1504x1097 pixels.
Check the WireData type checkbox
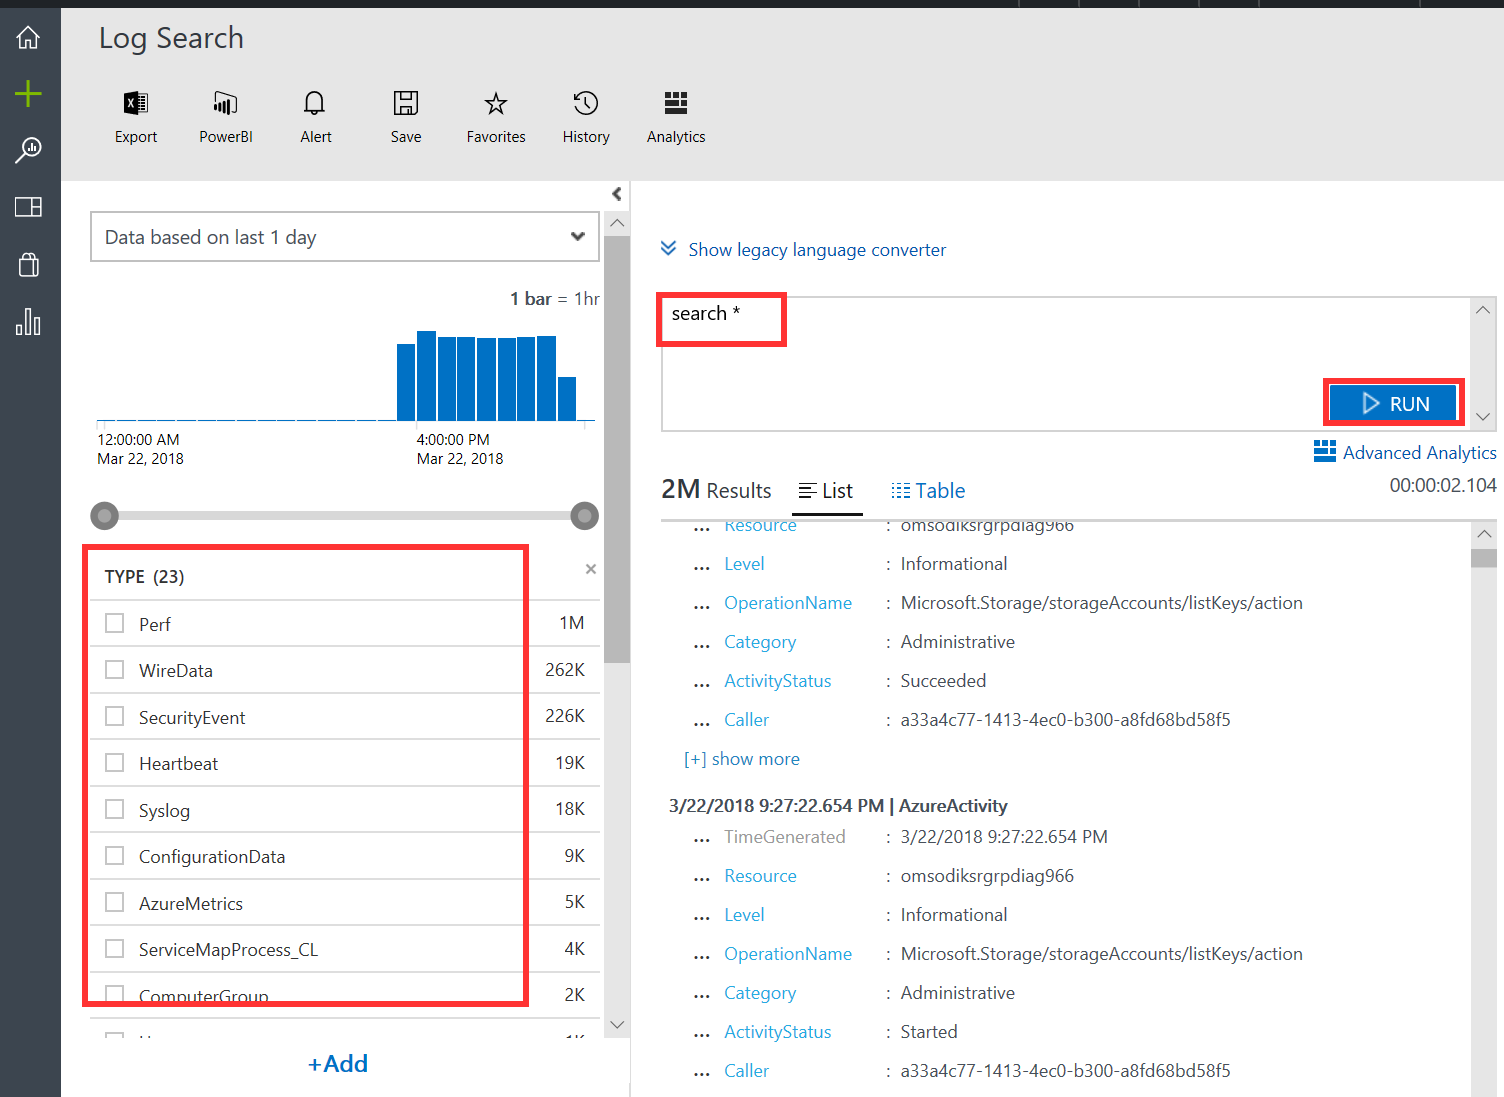(115, 670)
